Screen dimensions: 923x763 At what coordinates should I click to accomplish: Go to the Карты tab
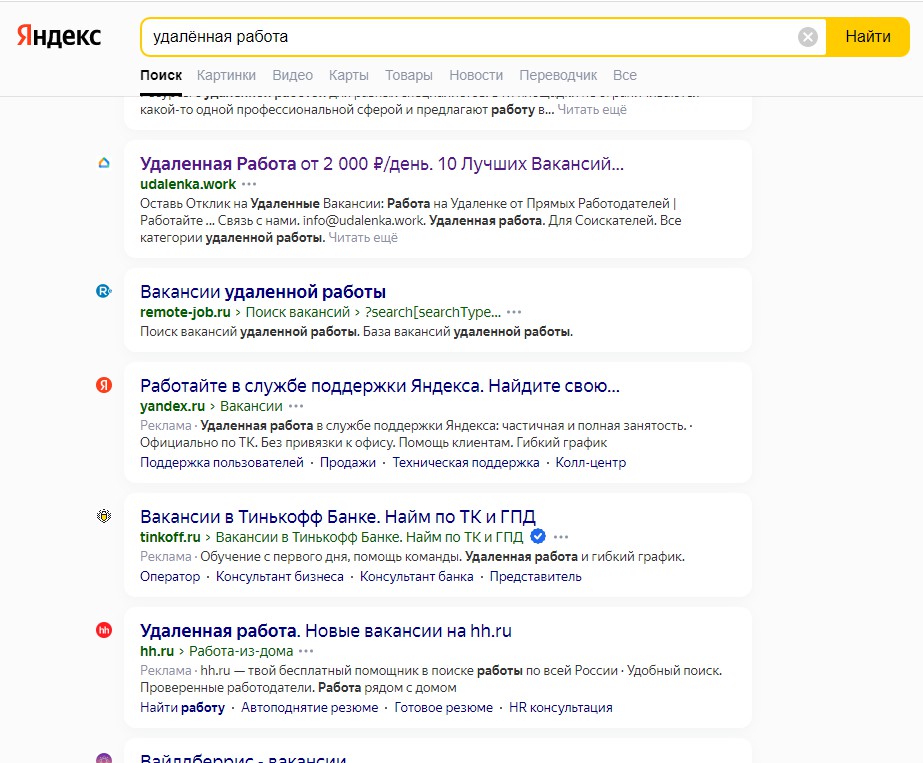click(x=348, y=75)
